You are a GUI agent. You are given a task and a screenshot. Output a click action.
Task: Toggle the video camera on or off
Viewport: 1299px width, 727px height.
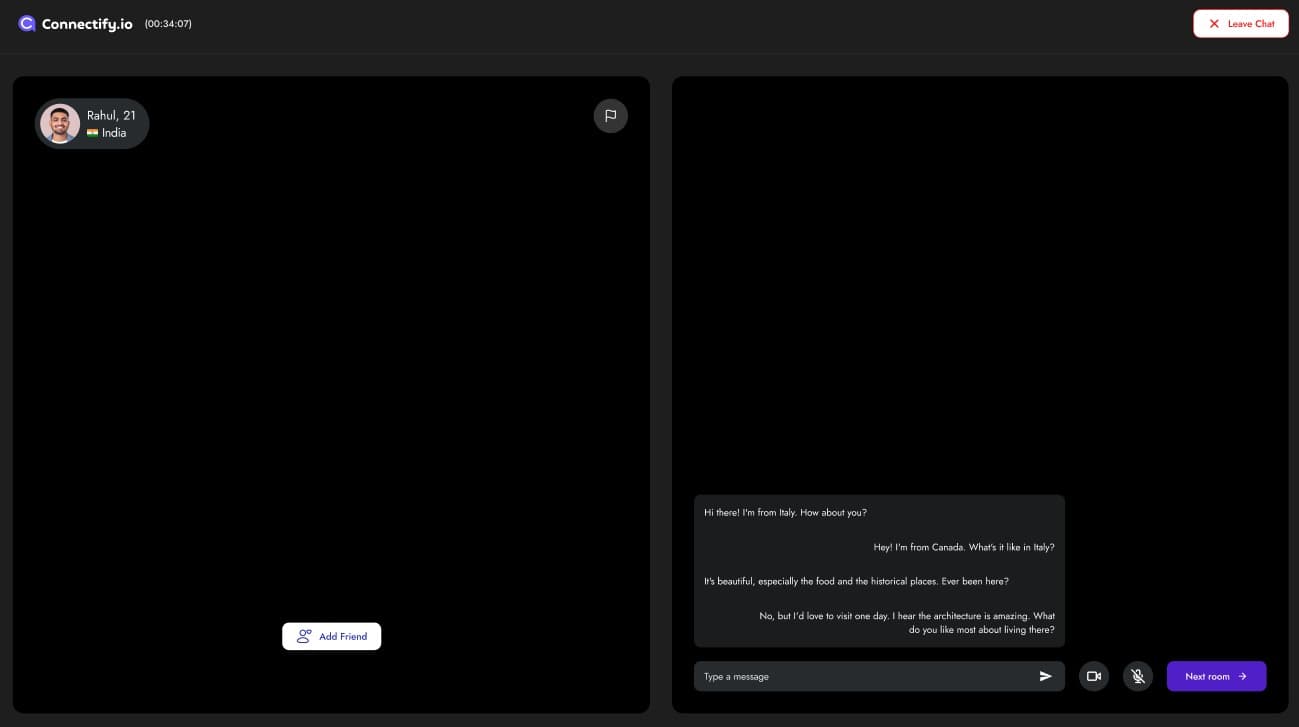(x=1094, y=676)
